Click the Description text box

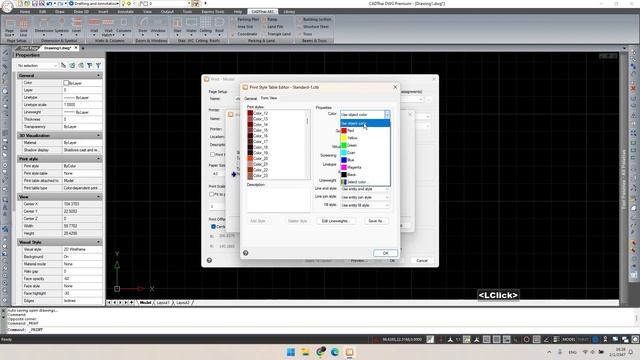click(278, 200)
